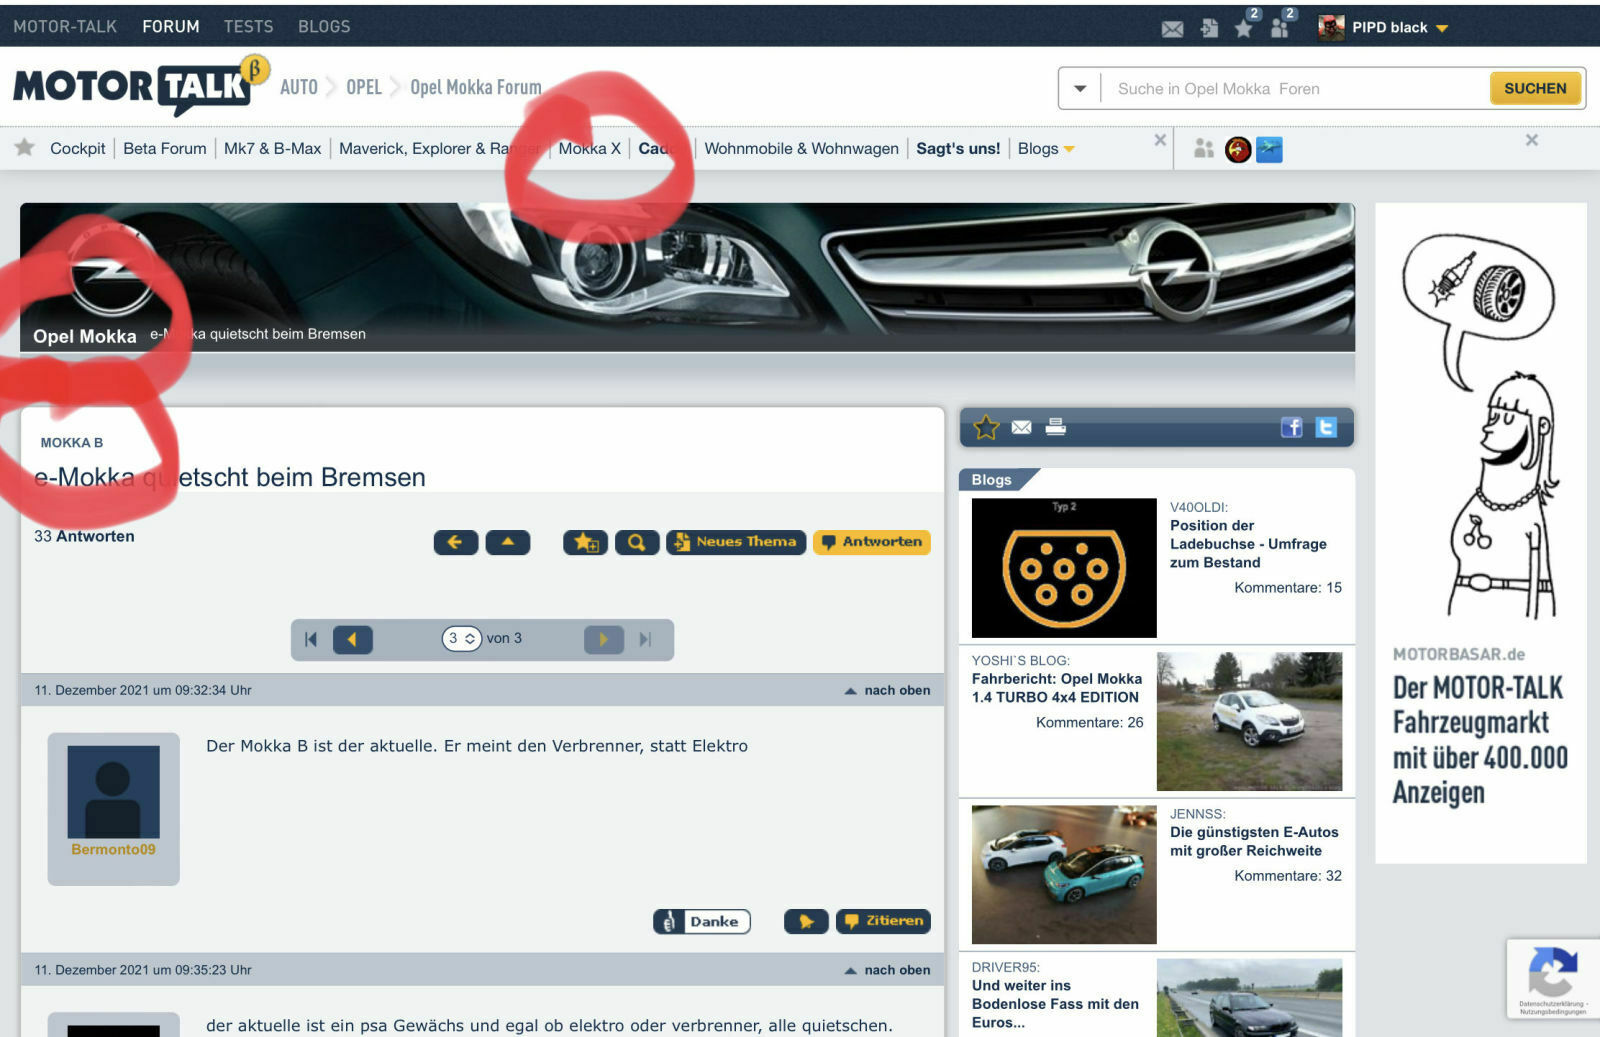This screenshot has width=1600, height=1037.
Task: Expand the PIPD black user menu arrow
Action: click(1442, 29)
